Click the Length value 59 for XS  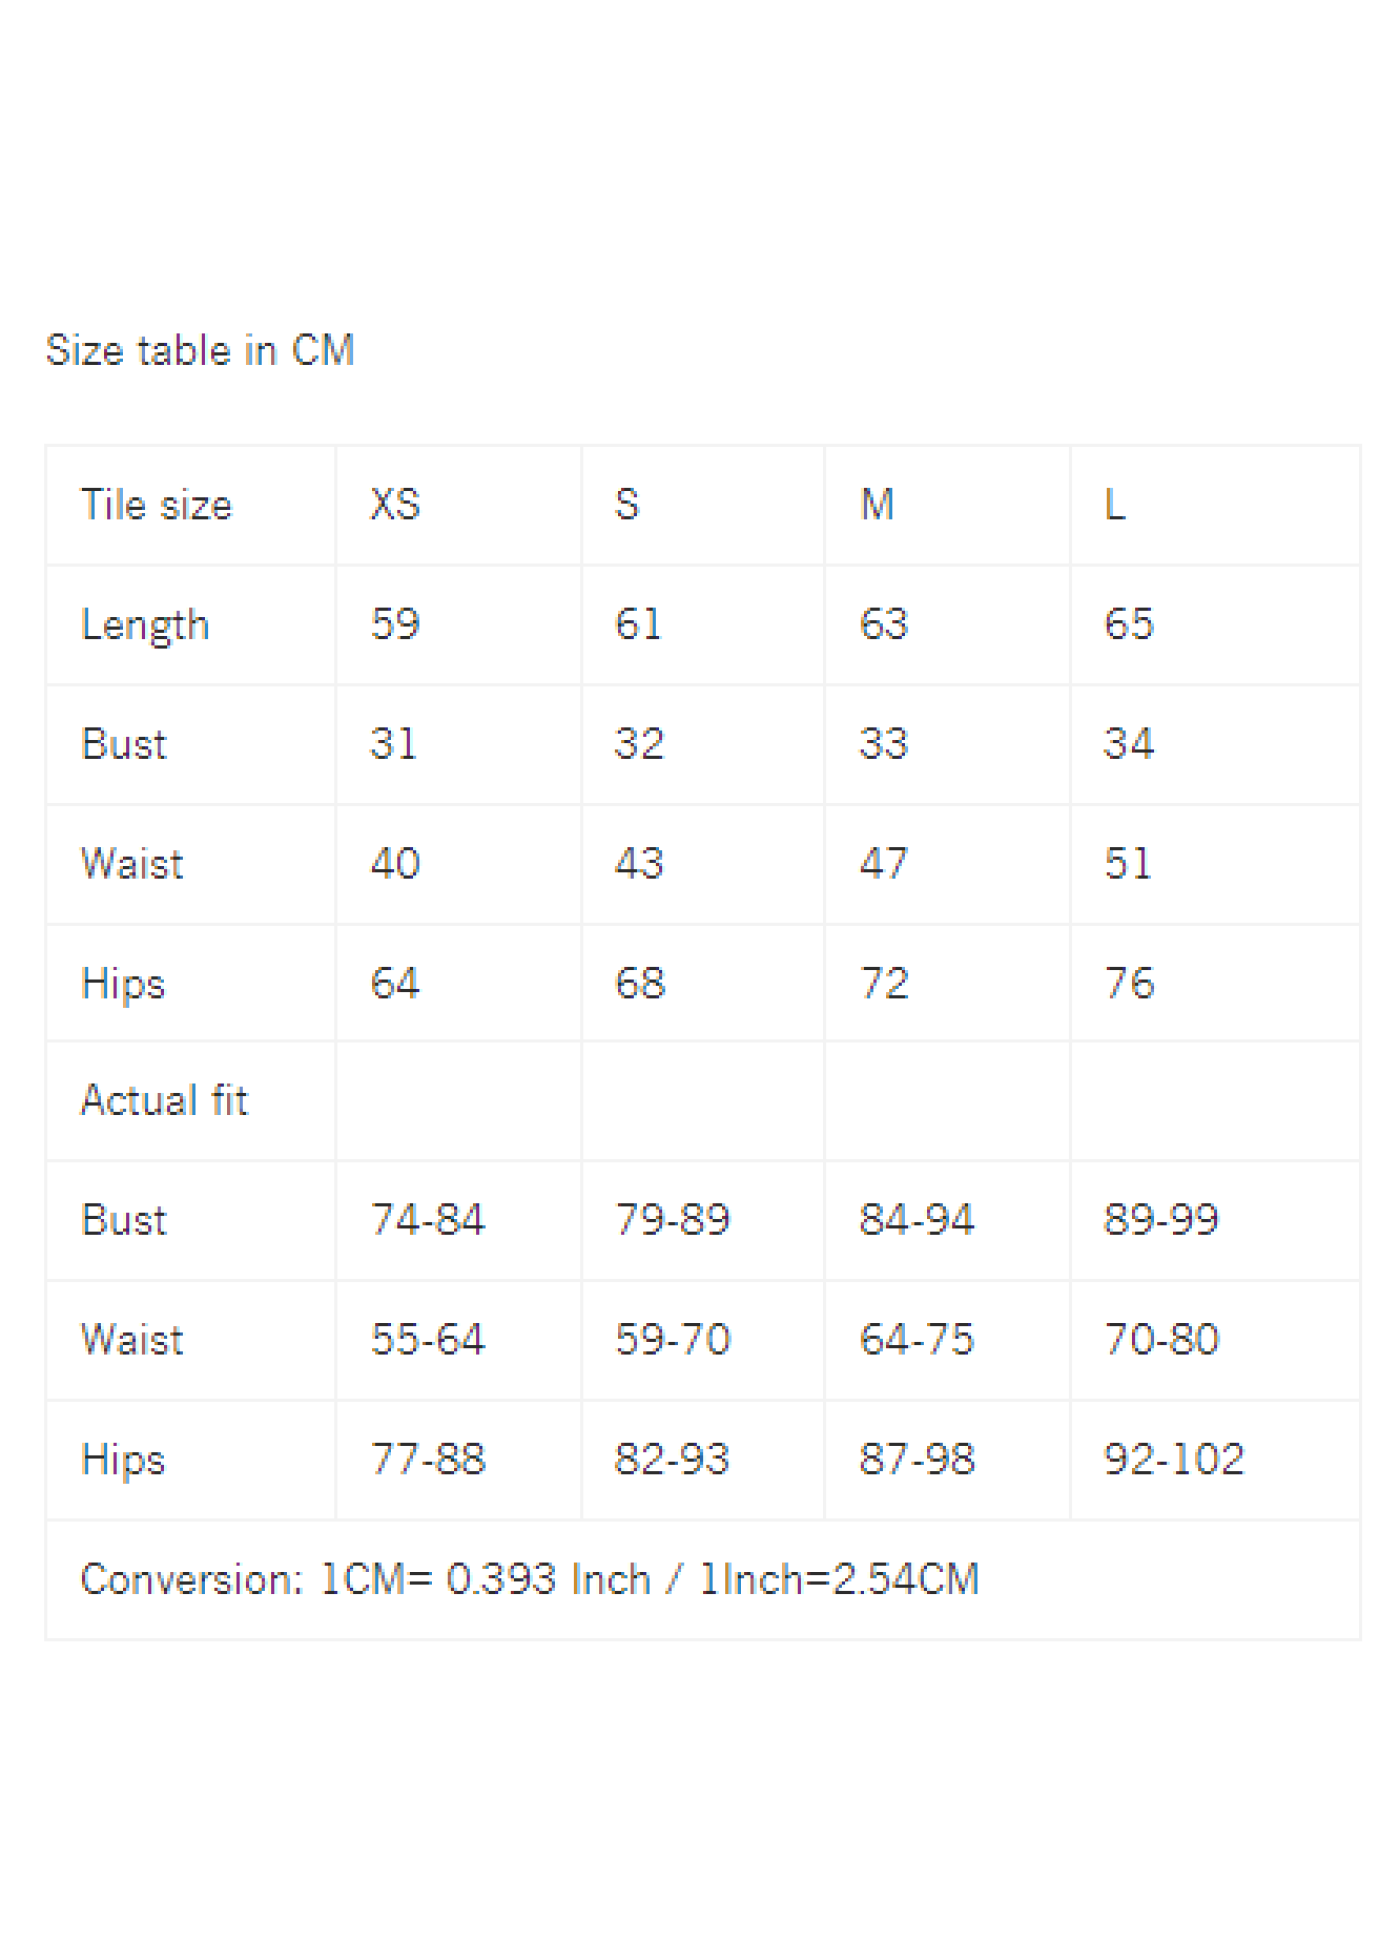click(x=395, y=624)
